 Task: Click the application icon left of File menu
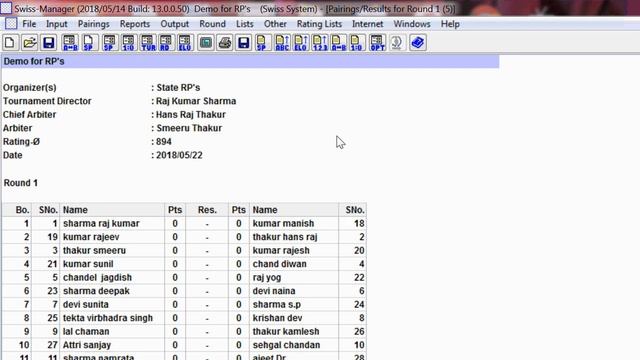click(11, 24)
